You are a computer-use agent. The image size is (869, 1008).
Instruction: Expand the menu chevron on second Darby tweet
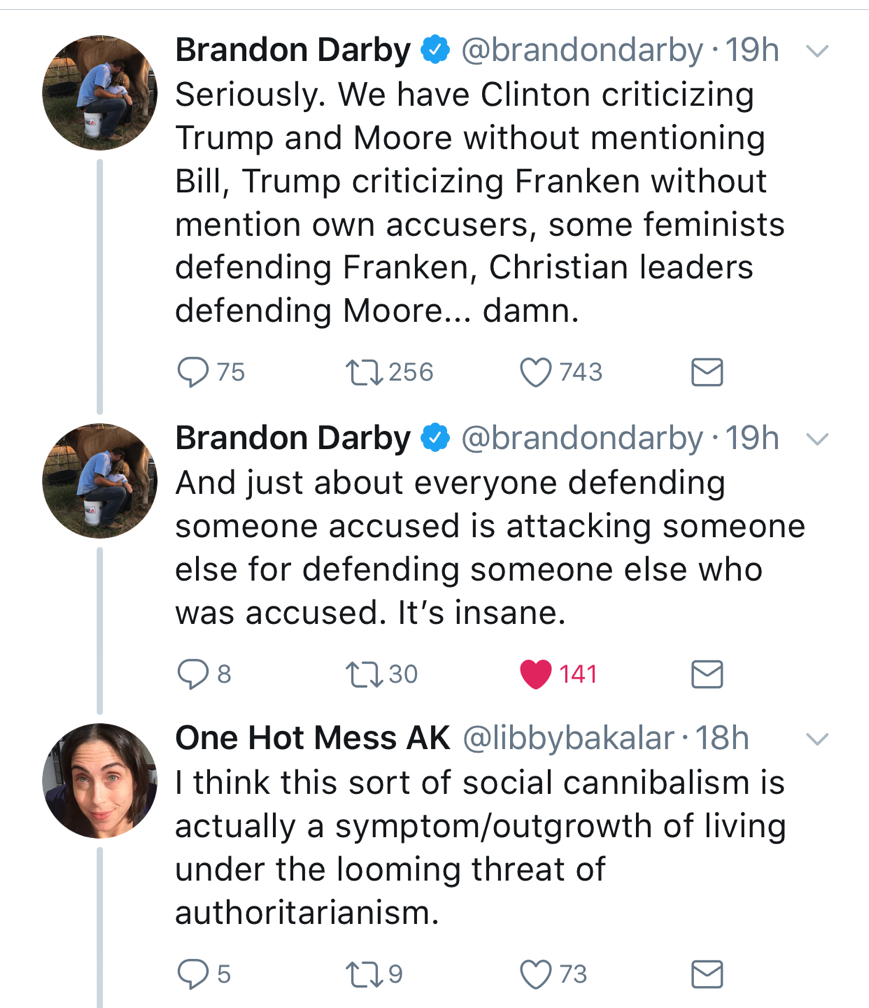click(x=817, y=439)
